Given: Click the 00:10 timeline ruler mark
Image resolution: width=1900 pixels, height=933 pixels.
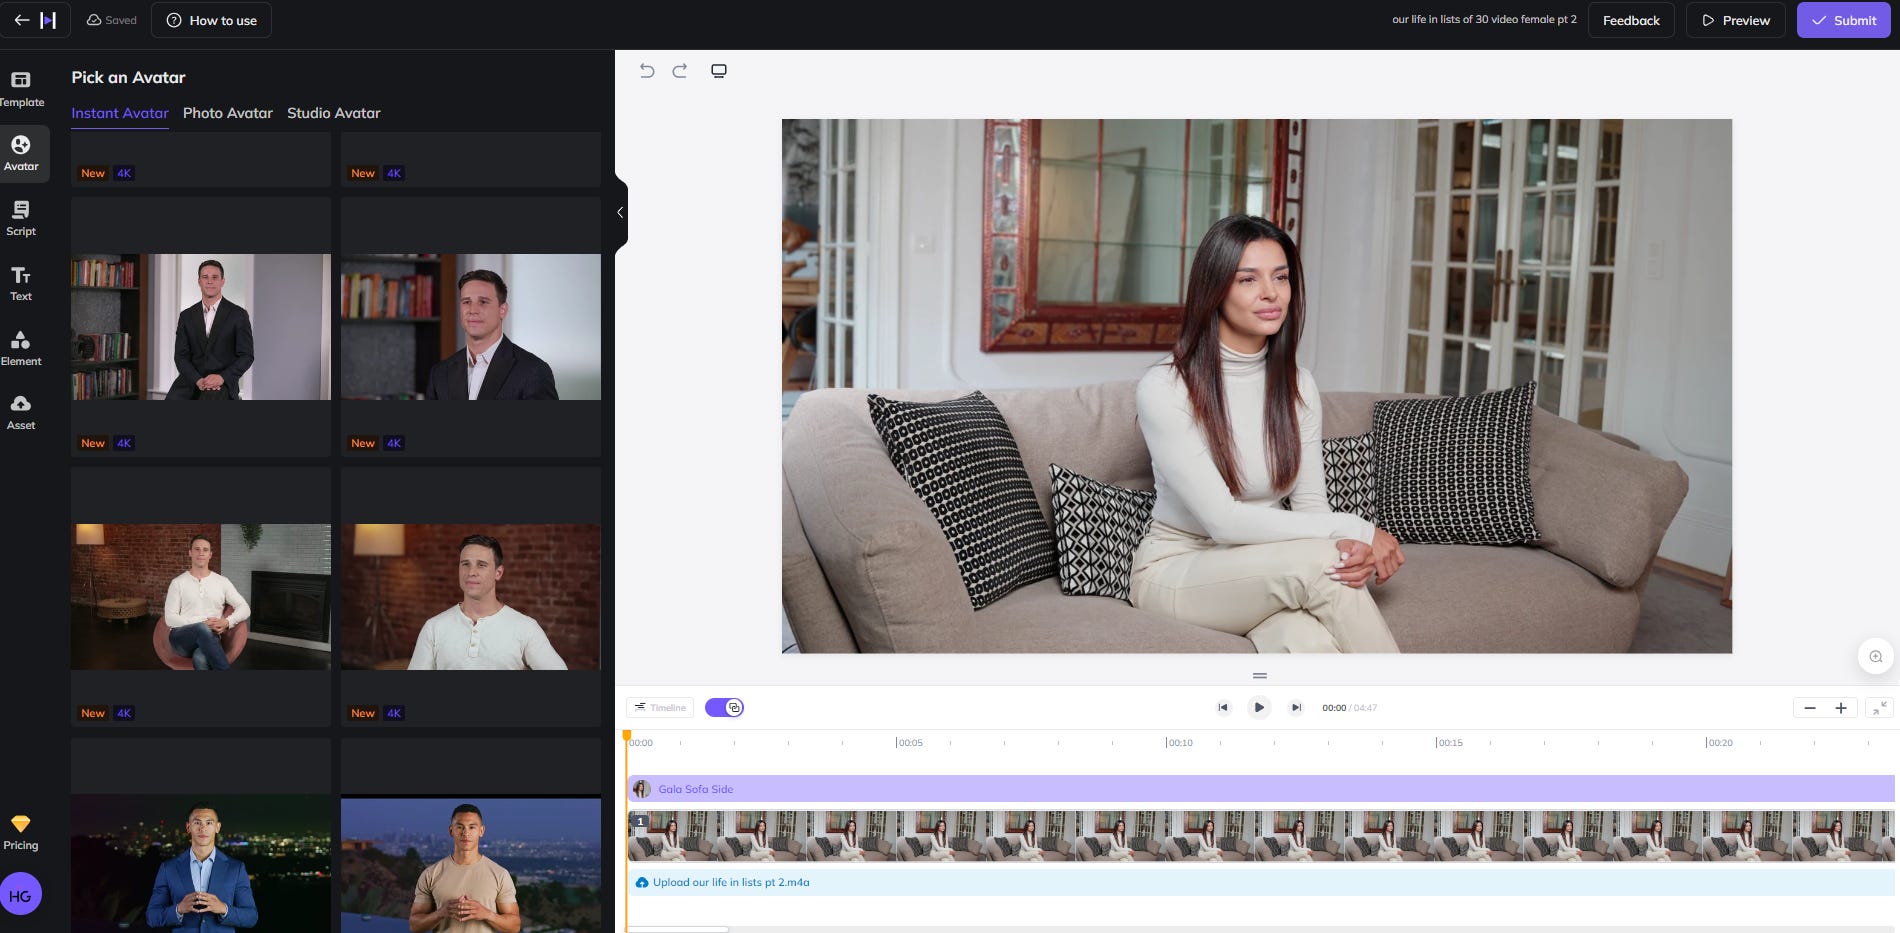Looking at the screenshot, I should 1179,743.
